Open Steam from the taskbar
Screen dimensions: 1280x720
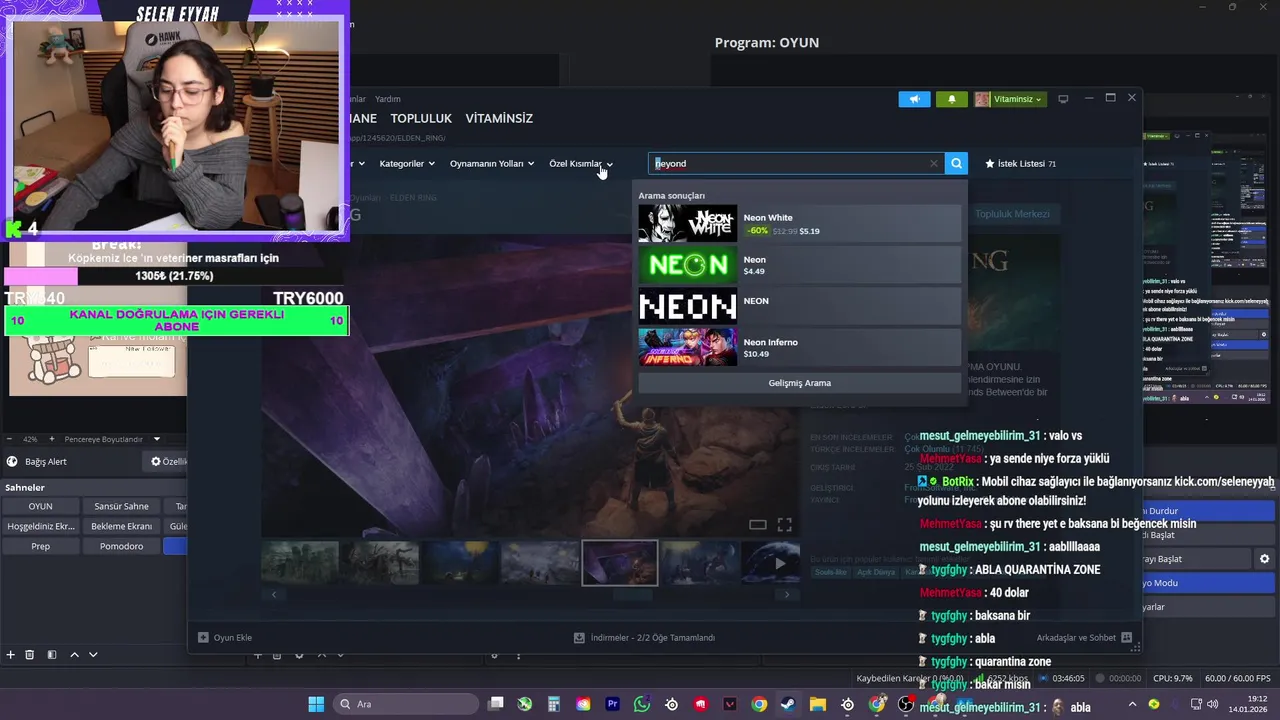pos(788,704)
